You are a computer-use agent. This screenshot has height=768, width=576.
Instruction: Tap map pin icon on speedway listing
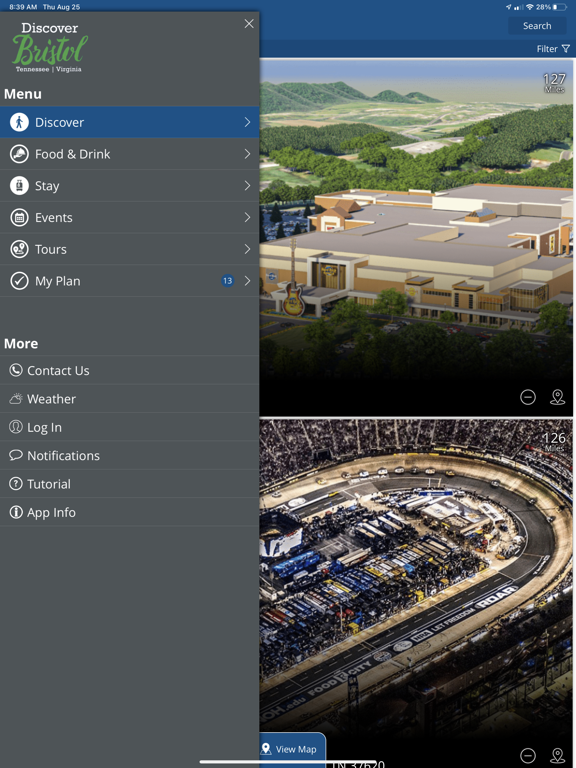(557, 755)
